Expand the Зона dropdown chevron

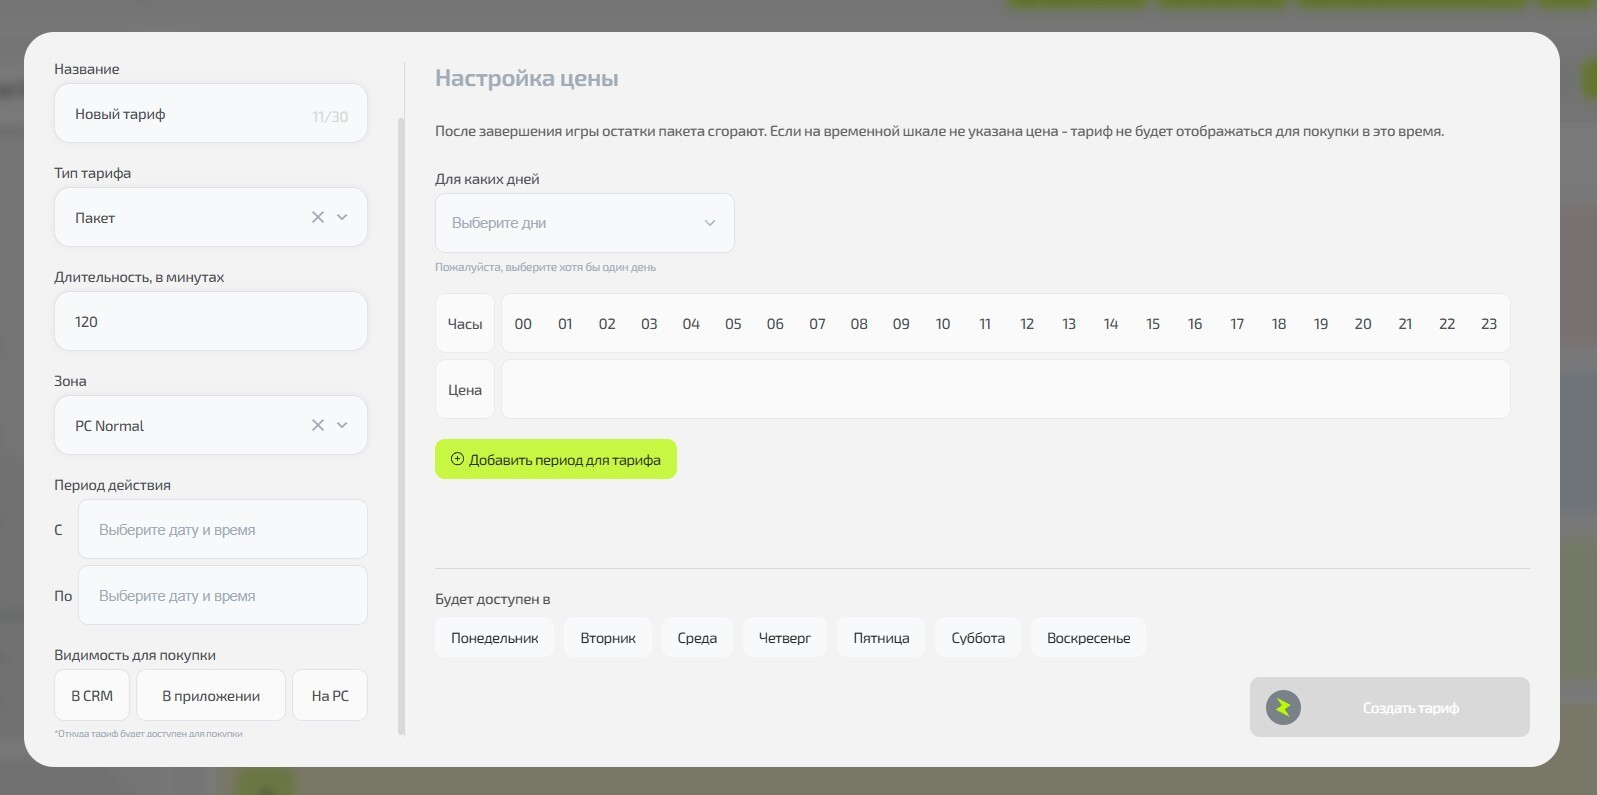pos(342,425)
